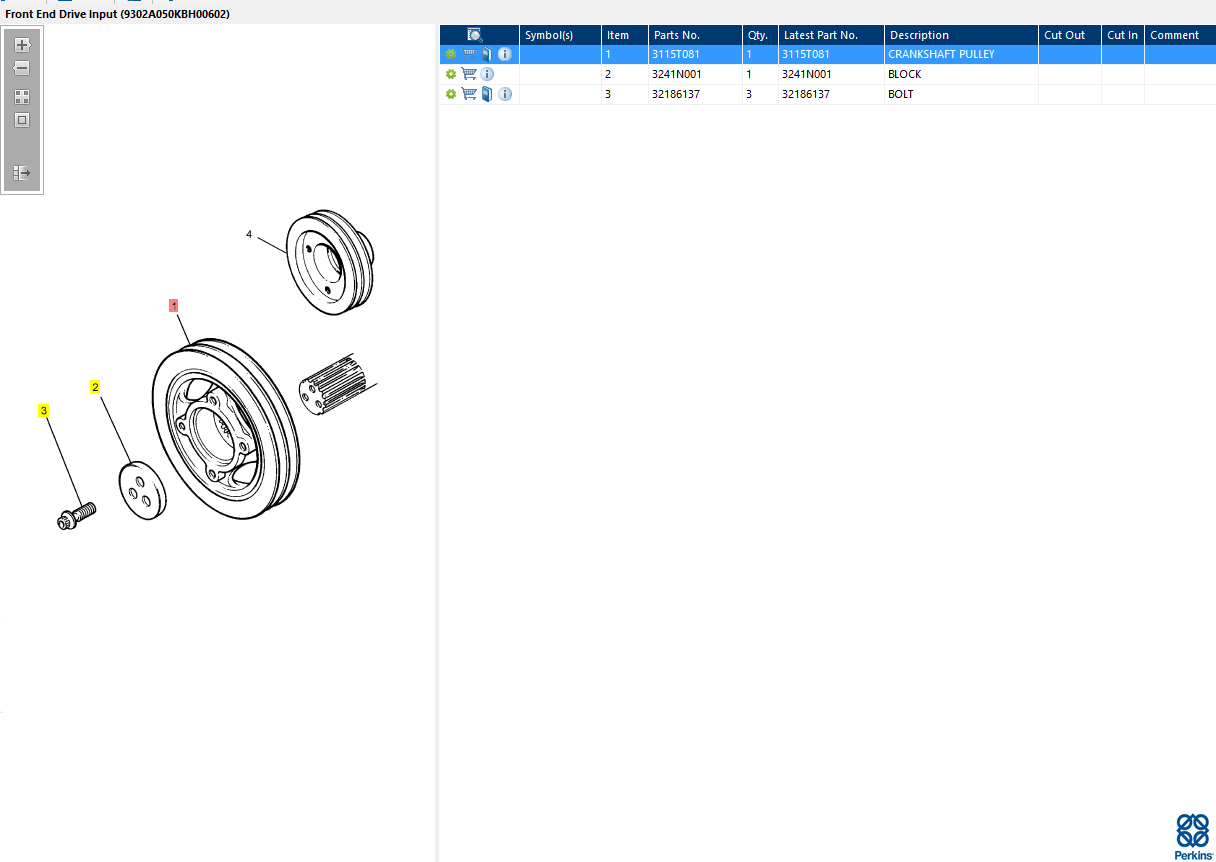
Task: Zoom in the diagram with plus button
Action: click(x=22, y=45)
